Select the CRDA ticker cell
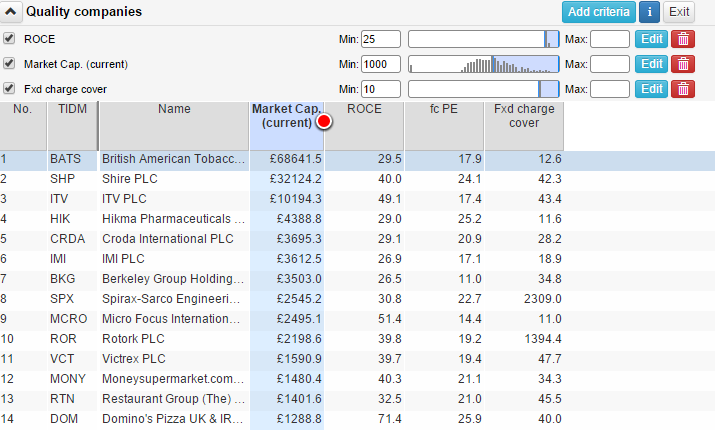 pyautogui.click(x=67, y=239)
